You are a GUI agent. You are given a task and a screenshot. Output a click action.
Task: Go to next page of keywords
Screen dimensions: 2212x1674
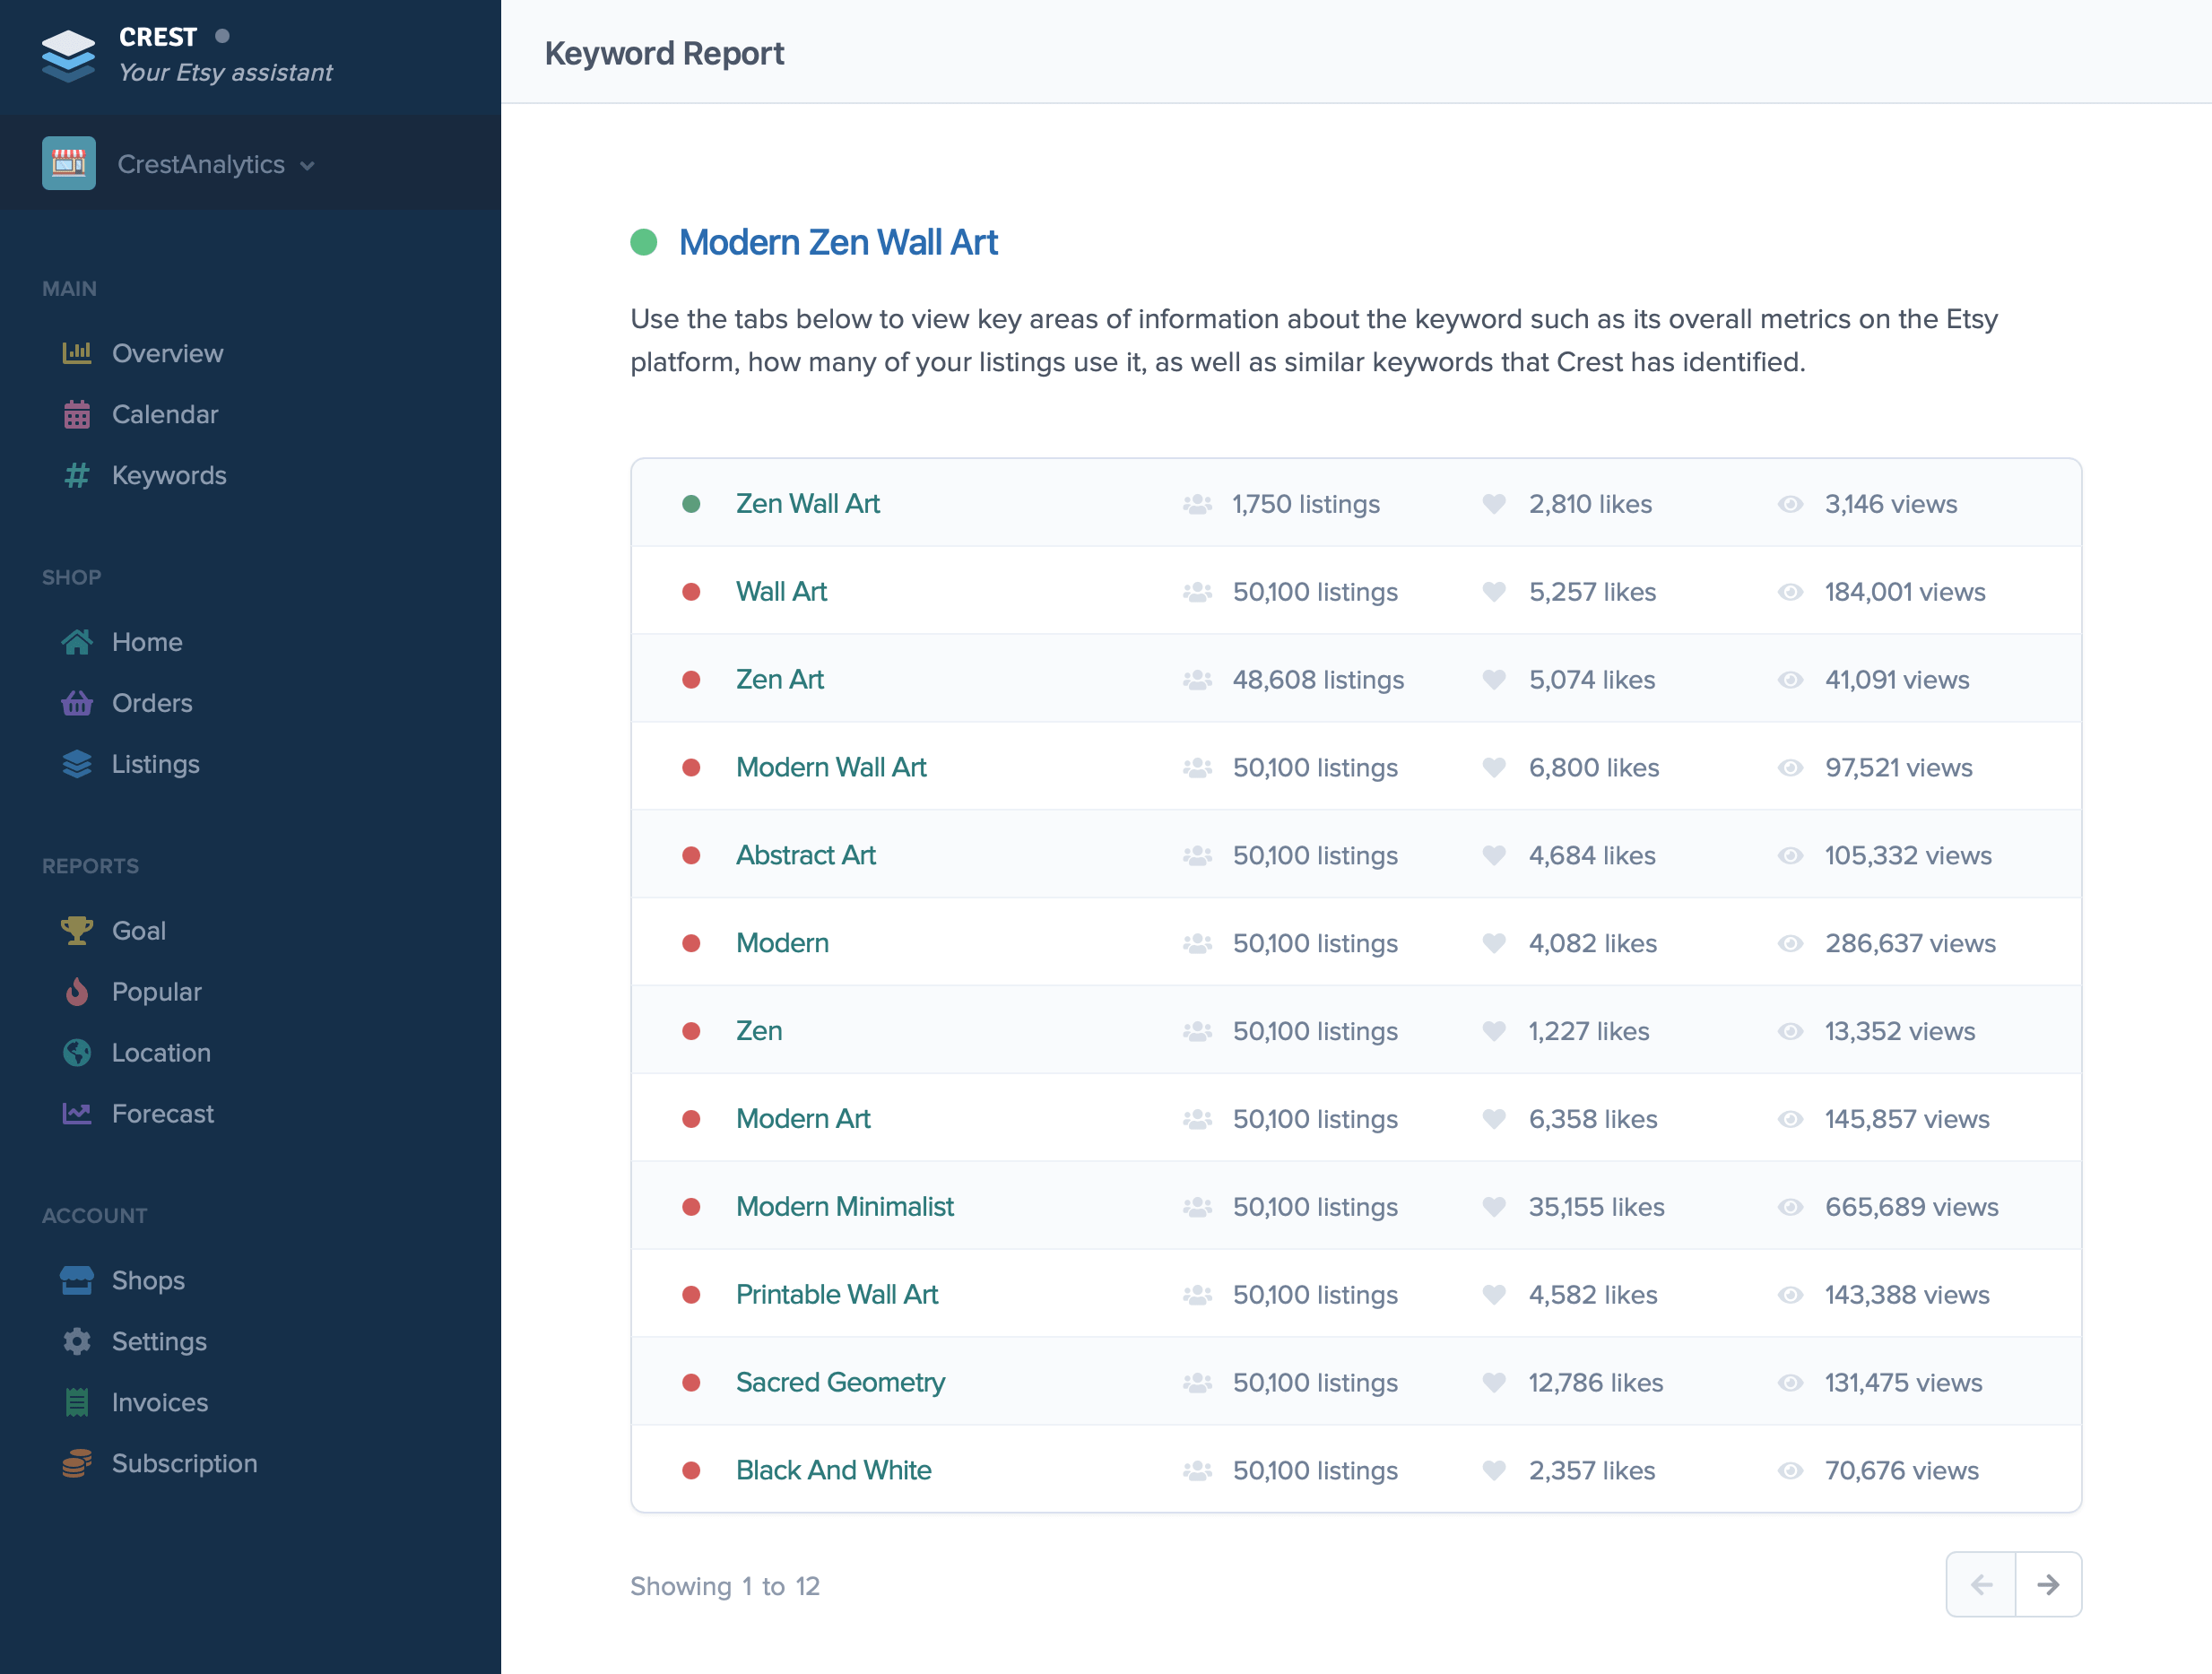pyautogui.click(x=2047, y=1584)
